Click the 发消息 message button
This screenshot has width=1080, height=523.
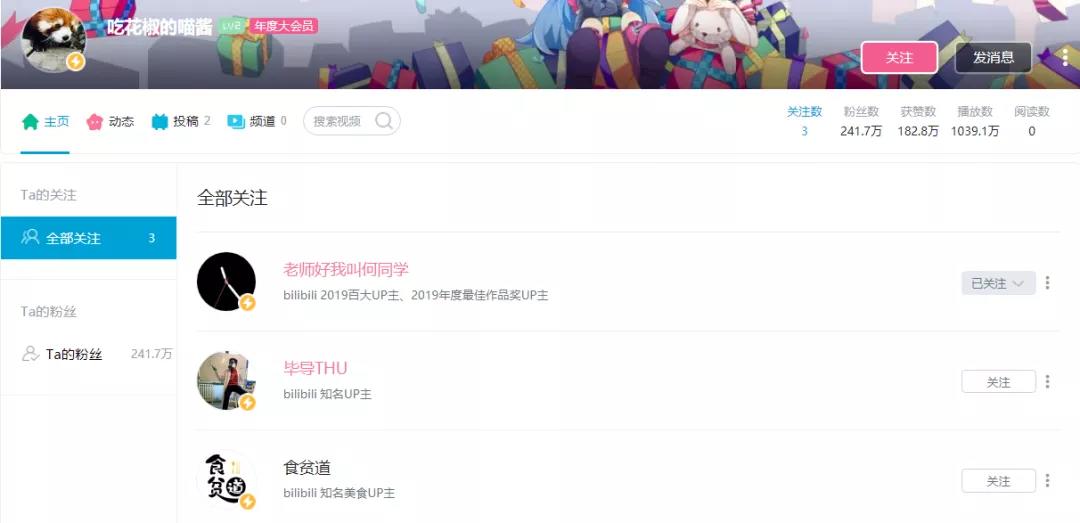point(993,58)
